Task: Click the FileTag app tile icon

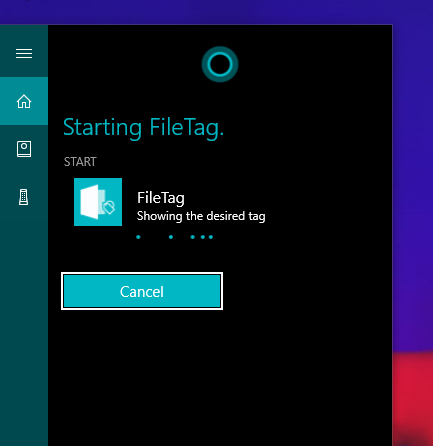Action: pyautogui.click(x=98, y=202)
